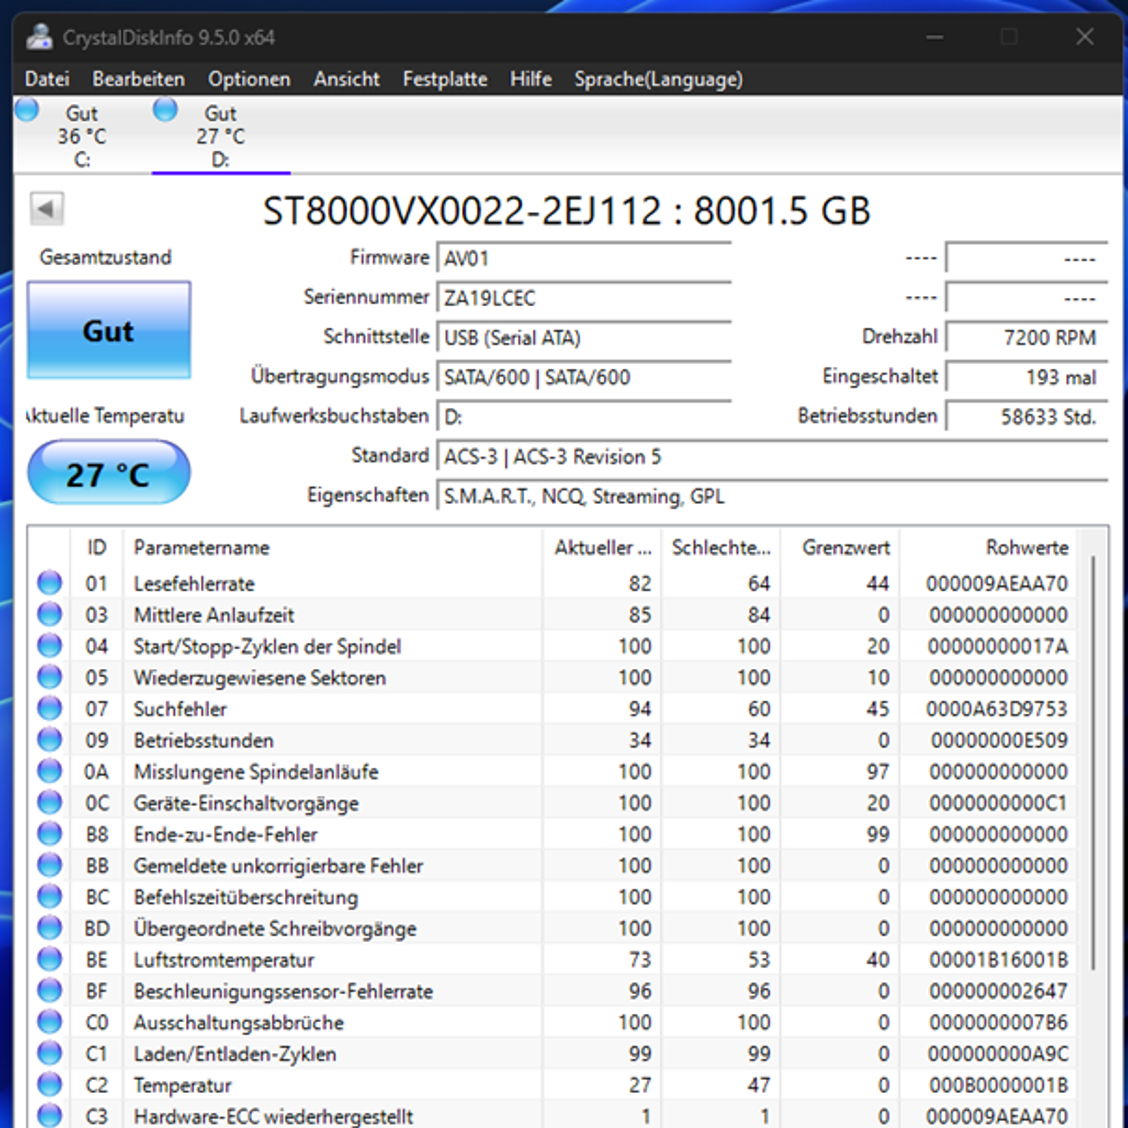Click status icon of Luftstromtemperatur row
This screenshot has height=1128, width=1128.
50,960
